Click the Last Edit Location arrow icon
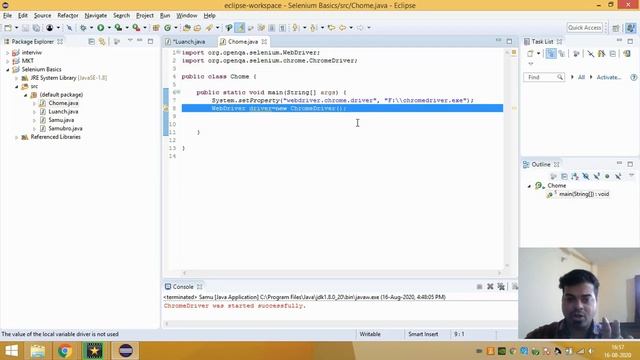 331,28
